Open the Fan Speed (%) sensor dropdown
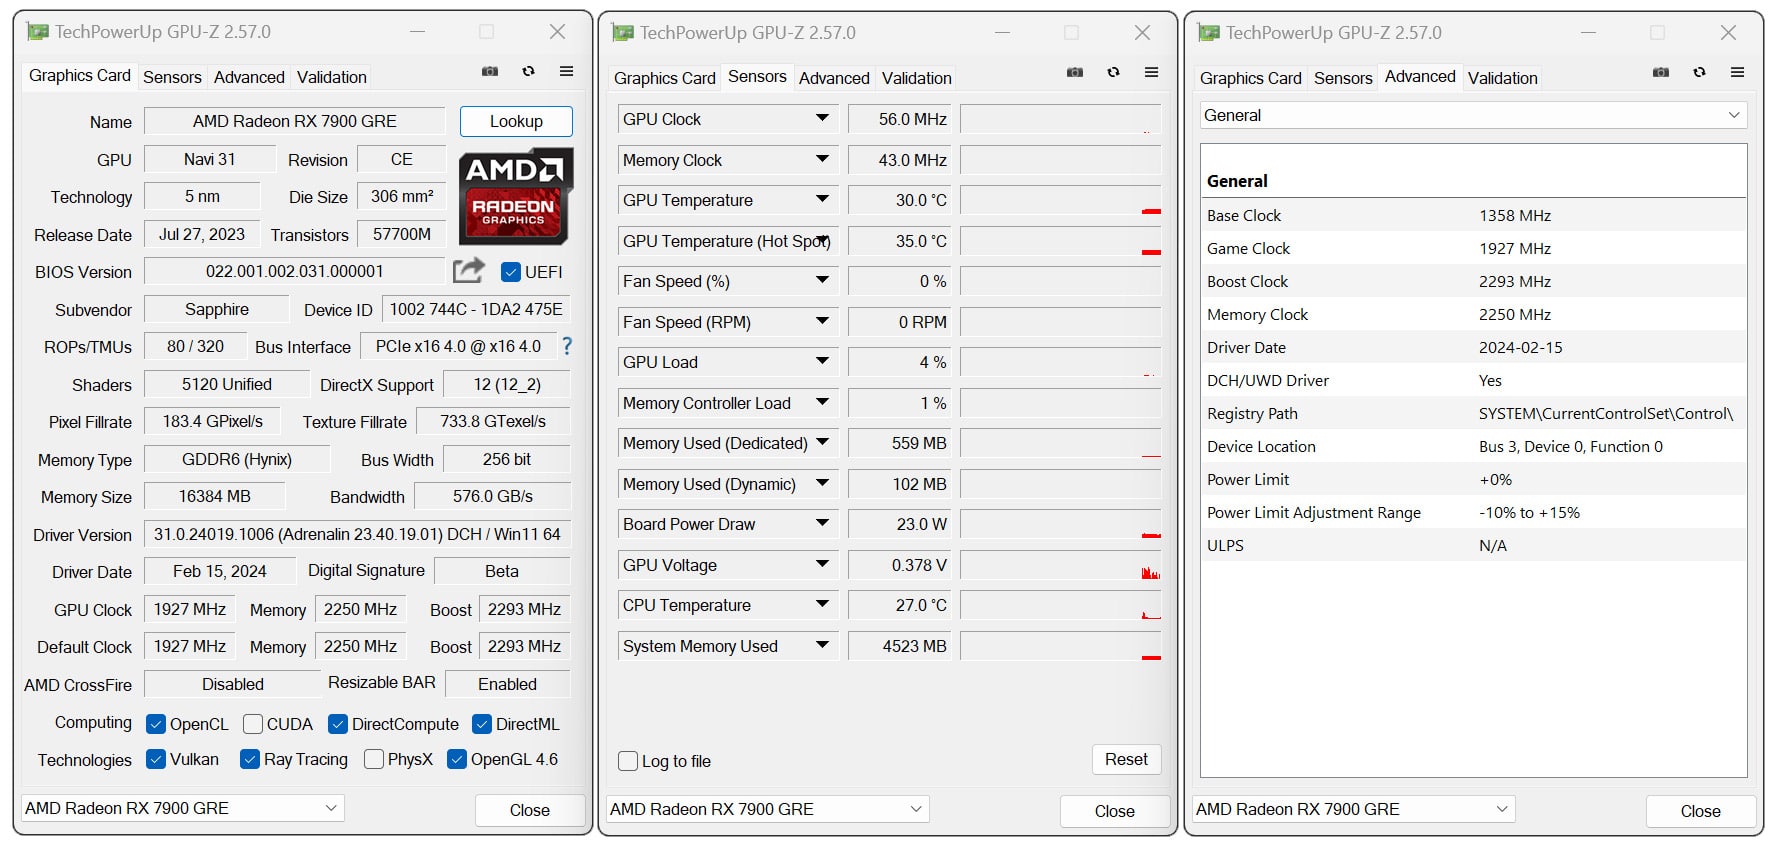Image resolution: width=1780 pixels, height=850 pixels. point(822,281)
